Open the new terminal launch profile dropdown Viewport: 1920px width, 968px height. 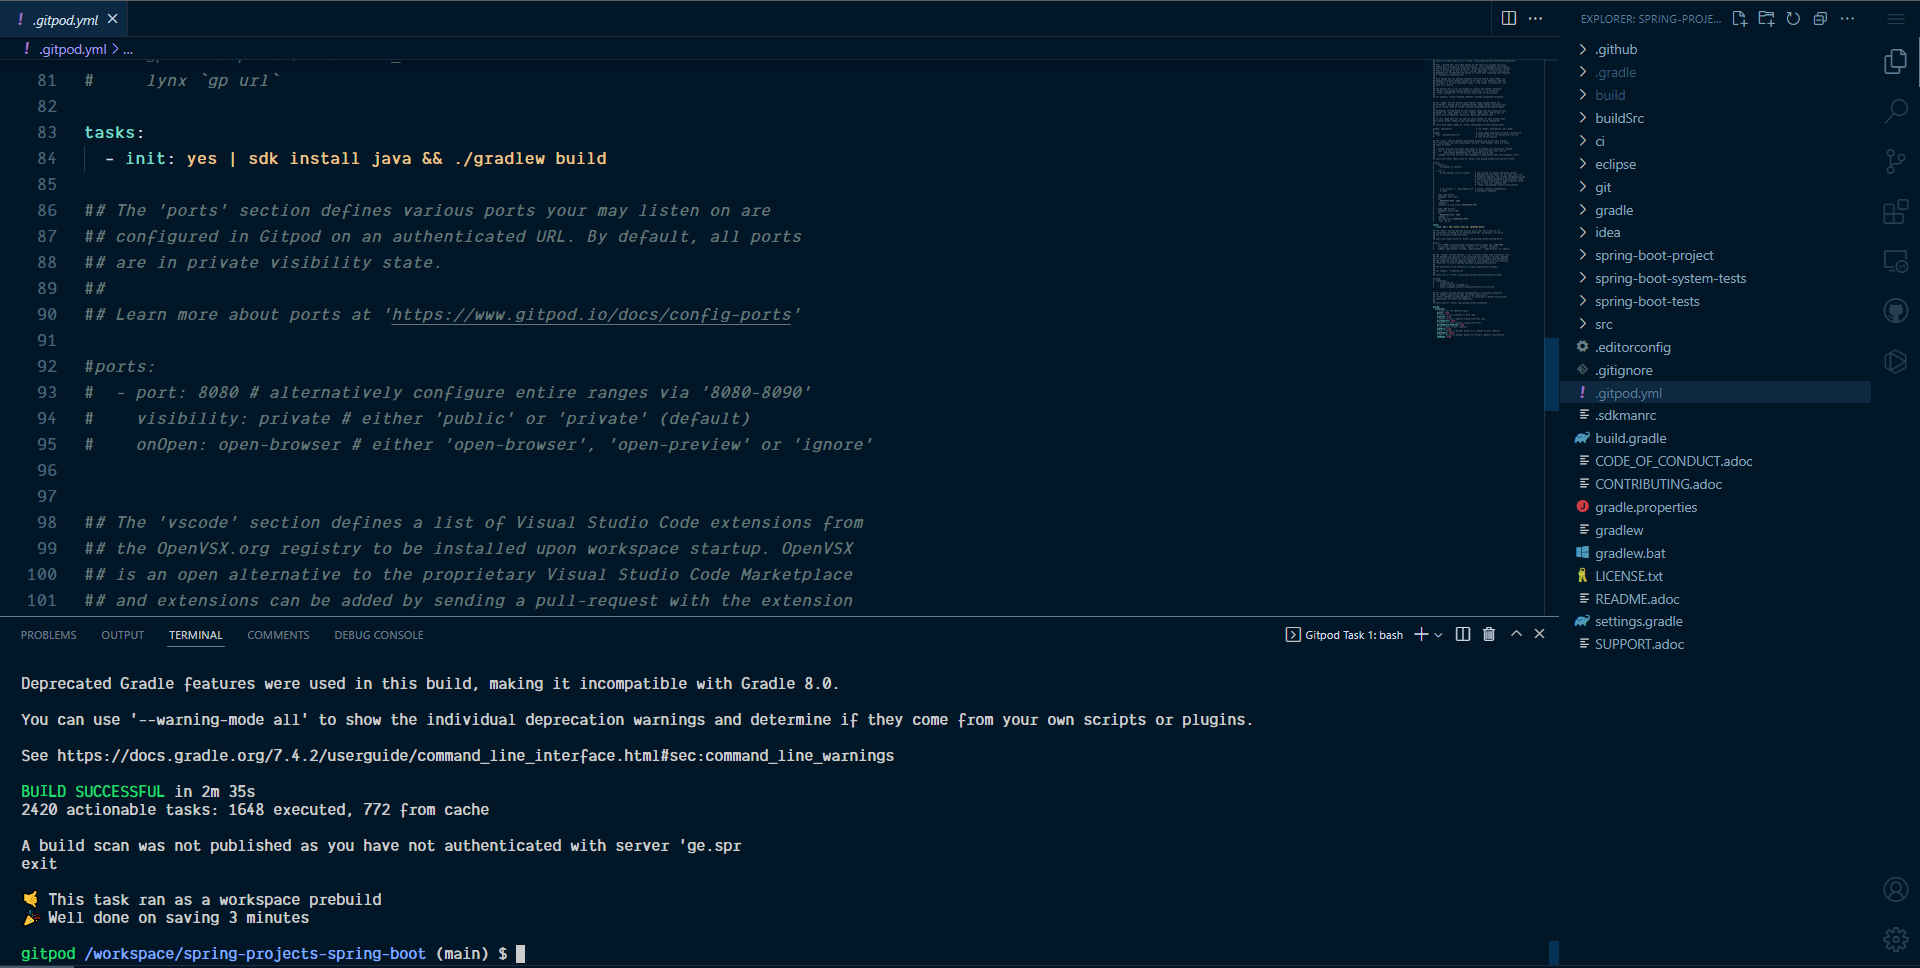1439,635
